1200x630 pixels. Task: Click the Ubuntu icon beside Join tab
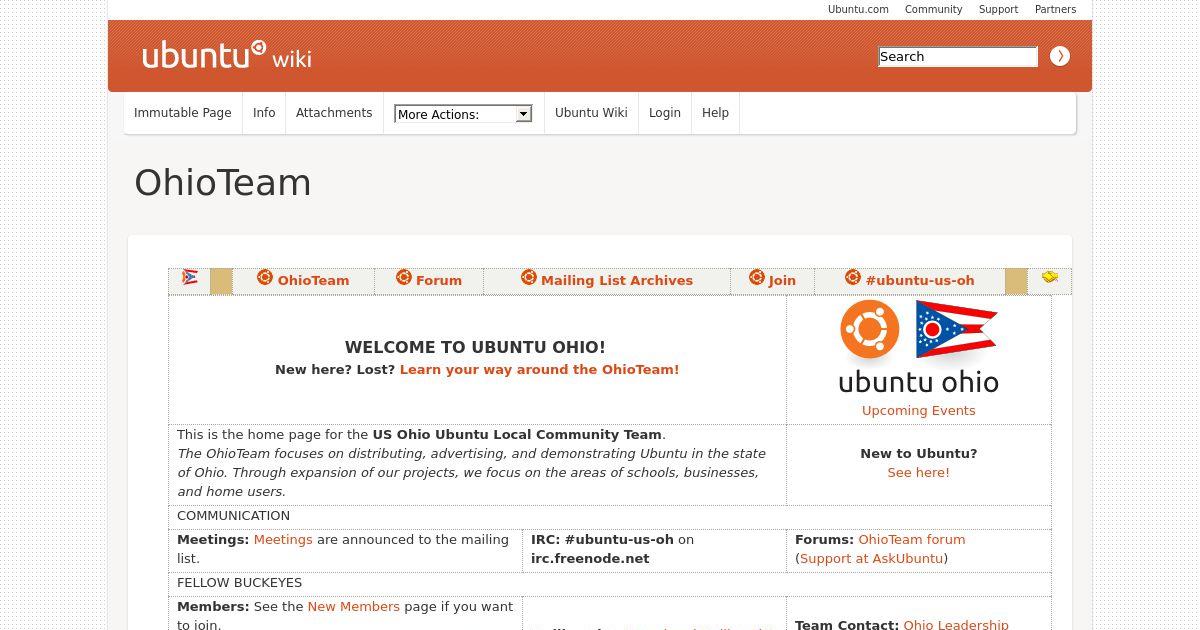[x=757, y=277]
